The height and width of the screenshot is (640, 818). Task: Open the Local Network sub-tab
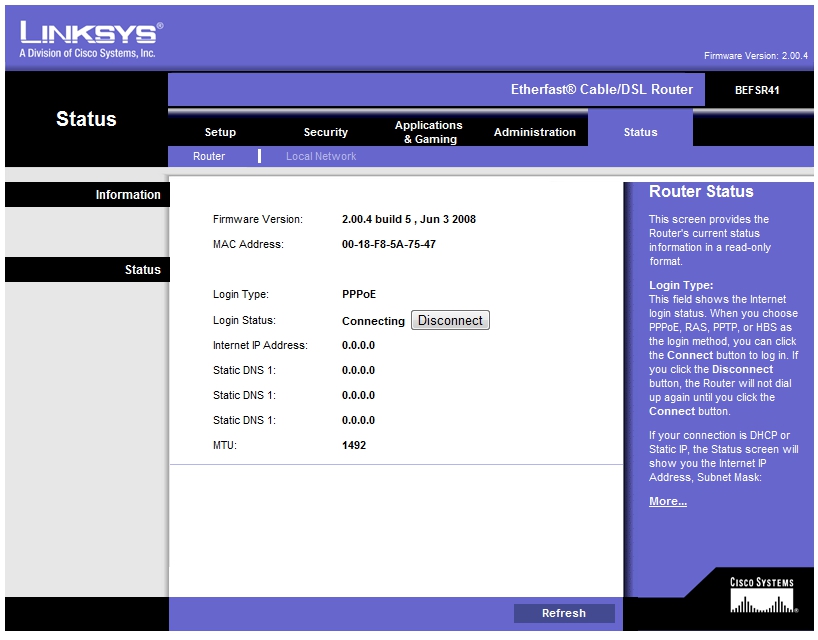tap(321, 156)
